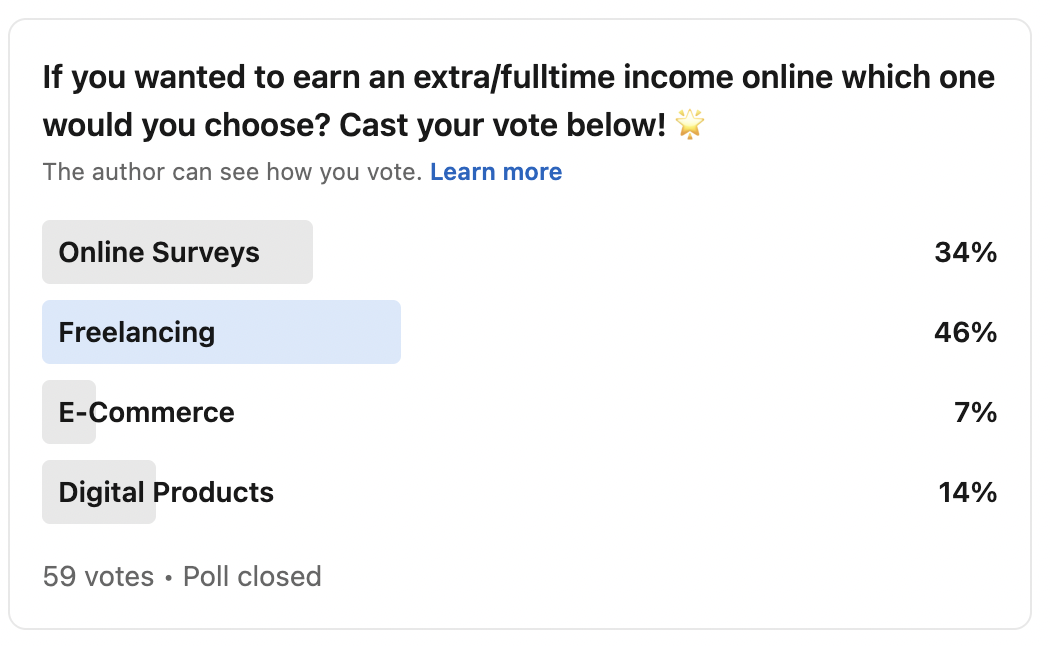Open the Learn more link
This screenshot has width=1050, height=646.
coord(496,172)
